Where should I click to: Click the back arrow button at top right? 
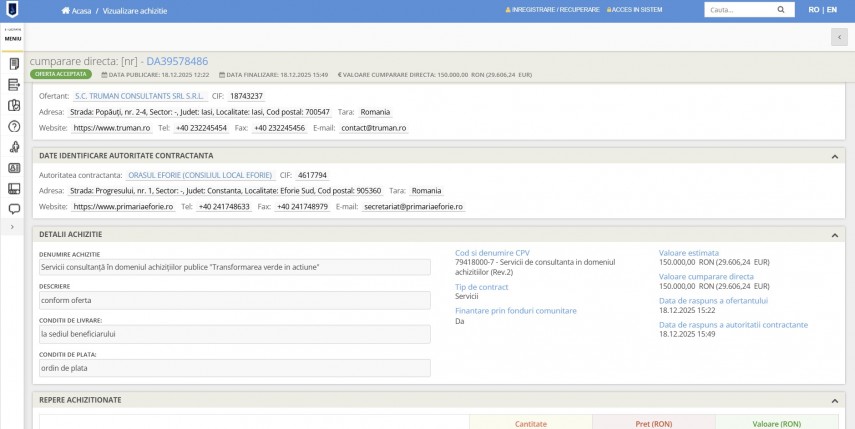click(838, 37)
